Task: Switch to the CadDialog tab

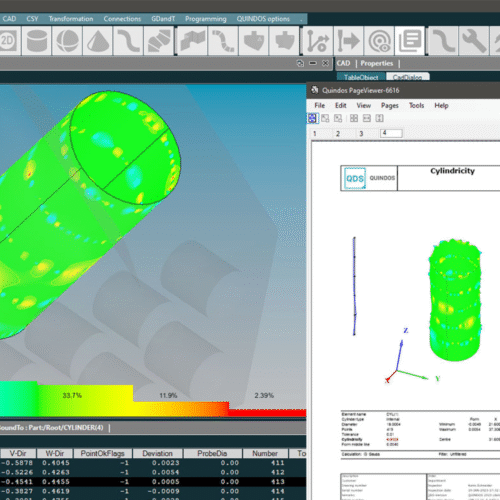Action: click(407, 77)
